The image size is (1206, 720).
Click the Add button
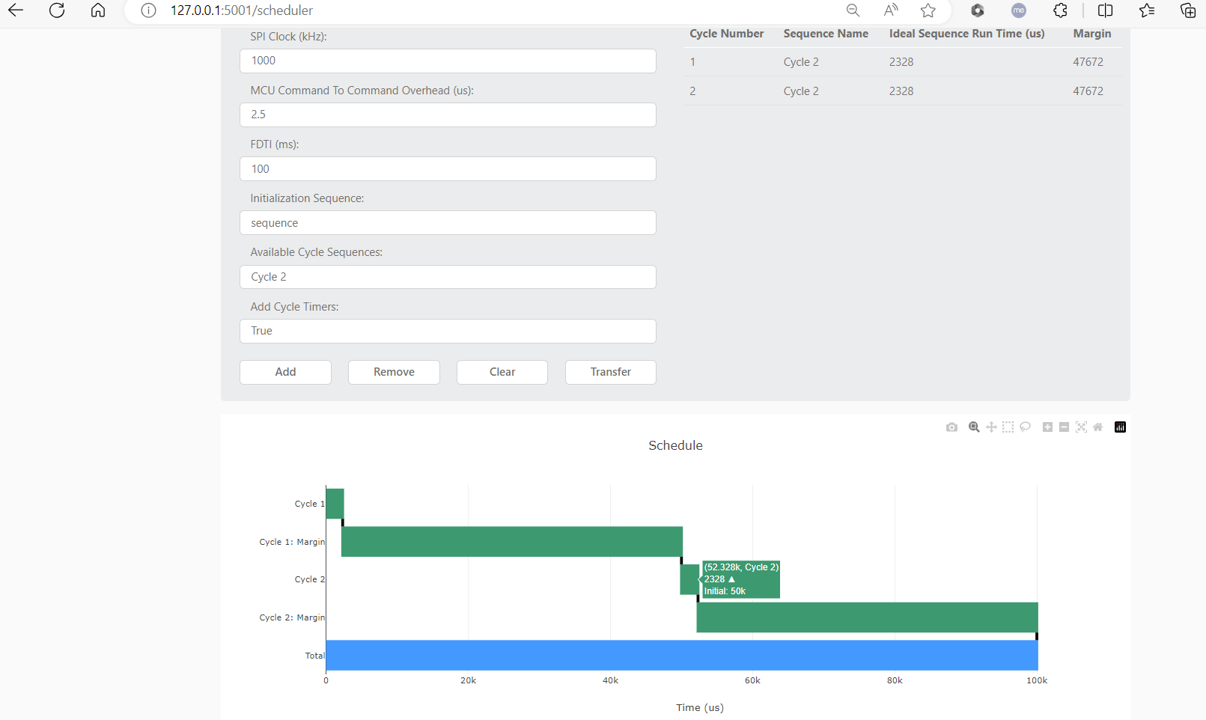click(285, 372)
